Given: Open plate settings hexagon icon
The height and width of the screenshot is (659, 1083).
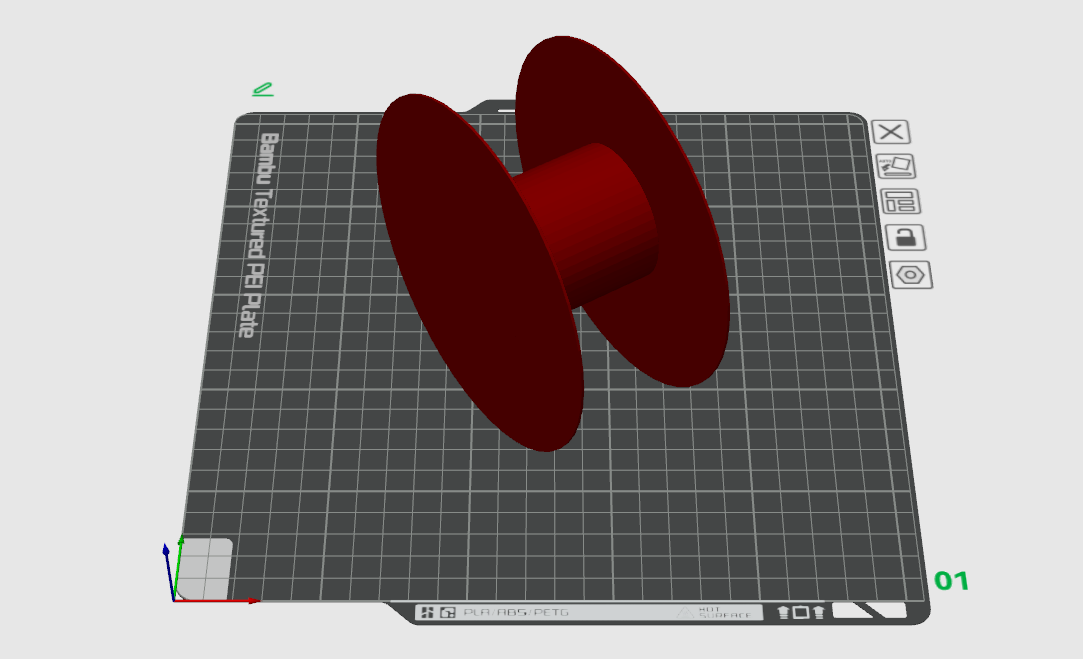Looking at the screenshot, I should (910, 275).
